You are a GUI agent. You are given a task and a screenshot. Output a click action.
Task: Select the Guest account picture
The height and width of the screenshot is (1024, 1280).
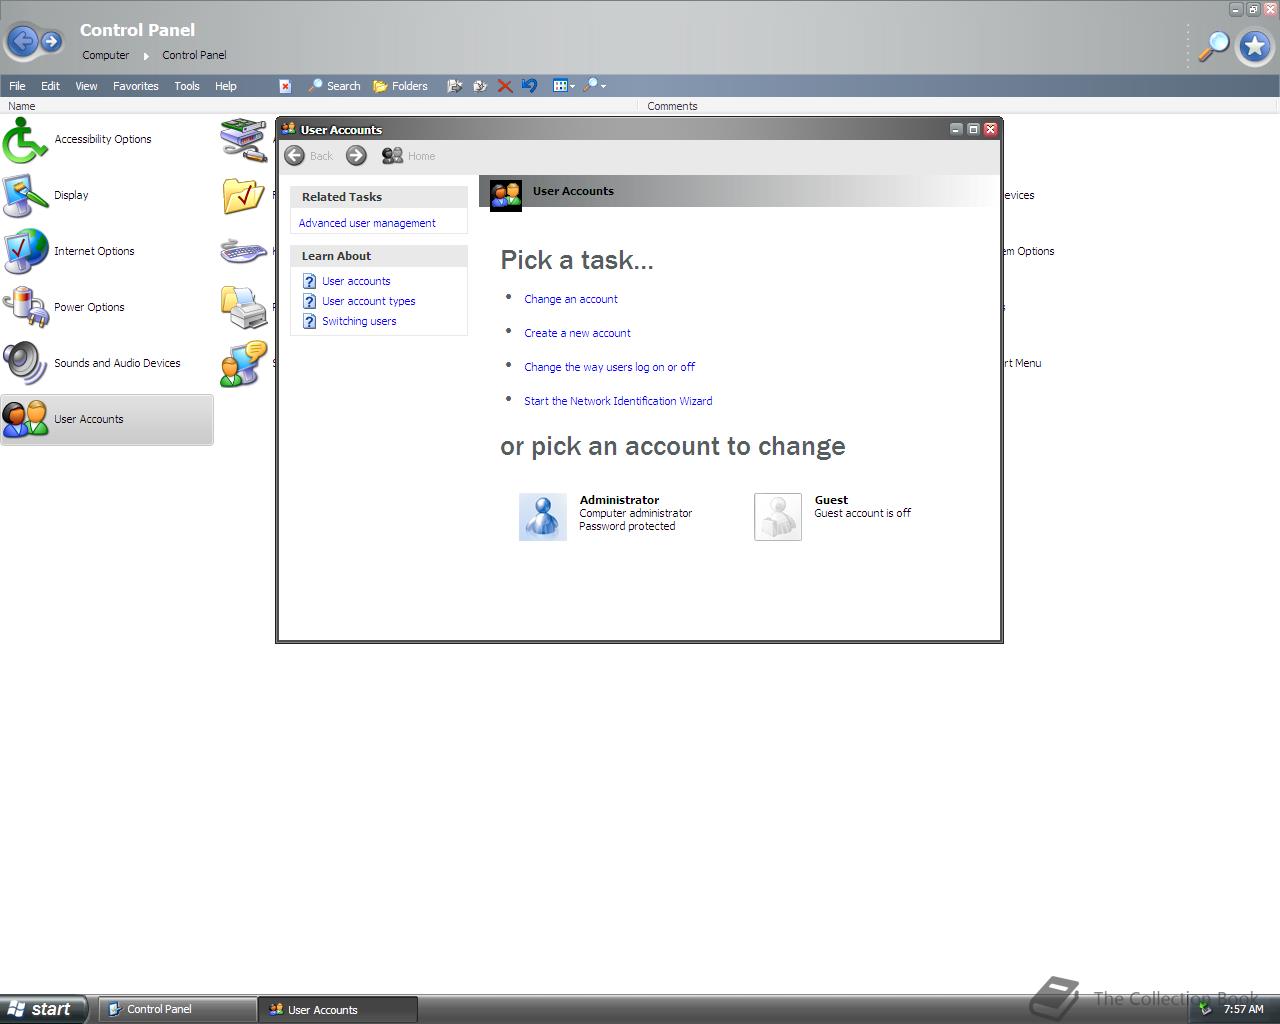point(778,517)
